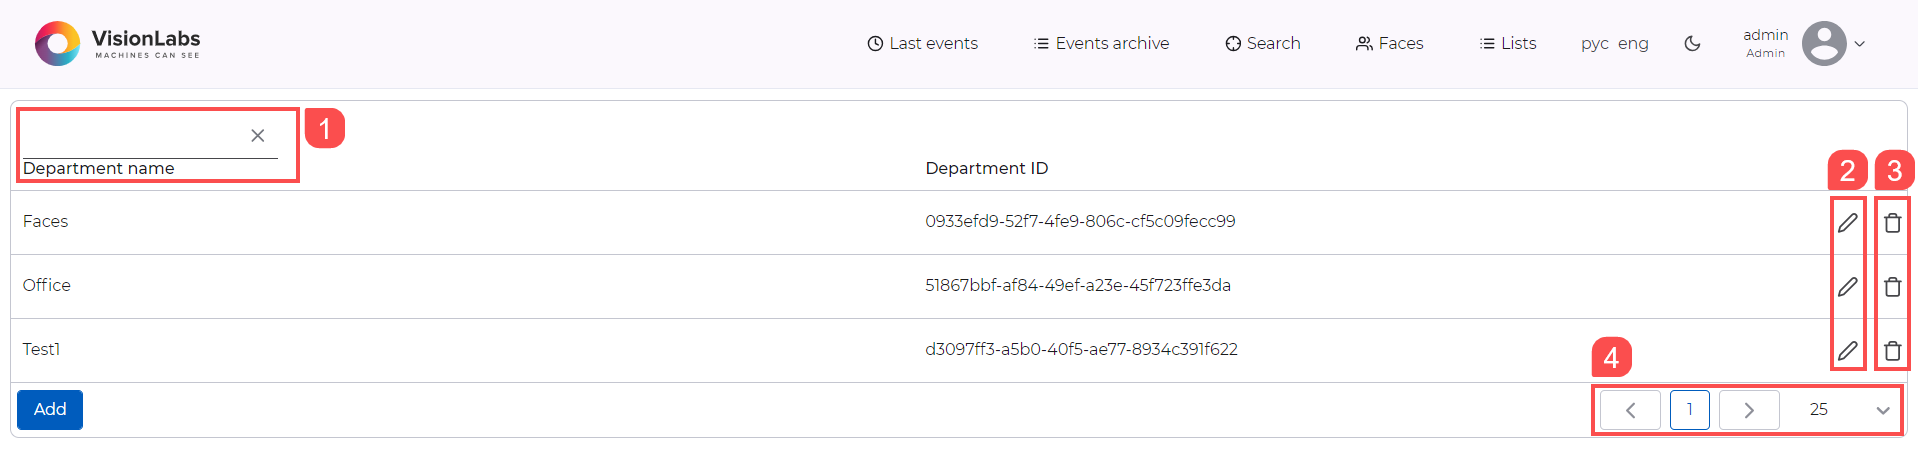Delete the Office department
The height and width of the screenshot is (449, 1918).
tap(1892, 287)
